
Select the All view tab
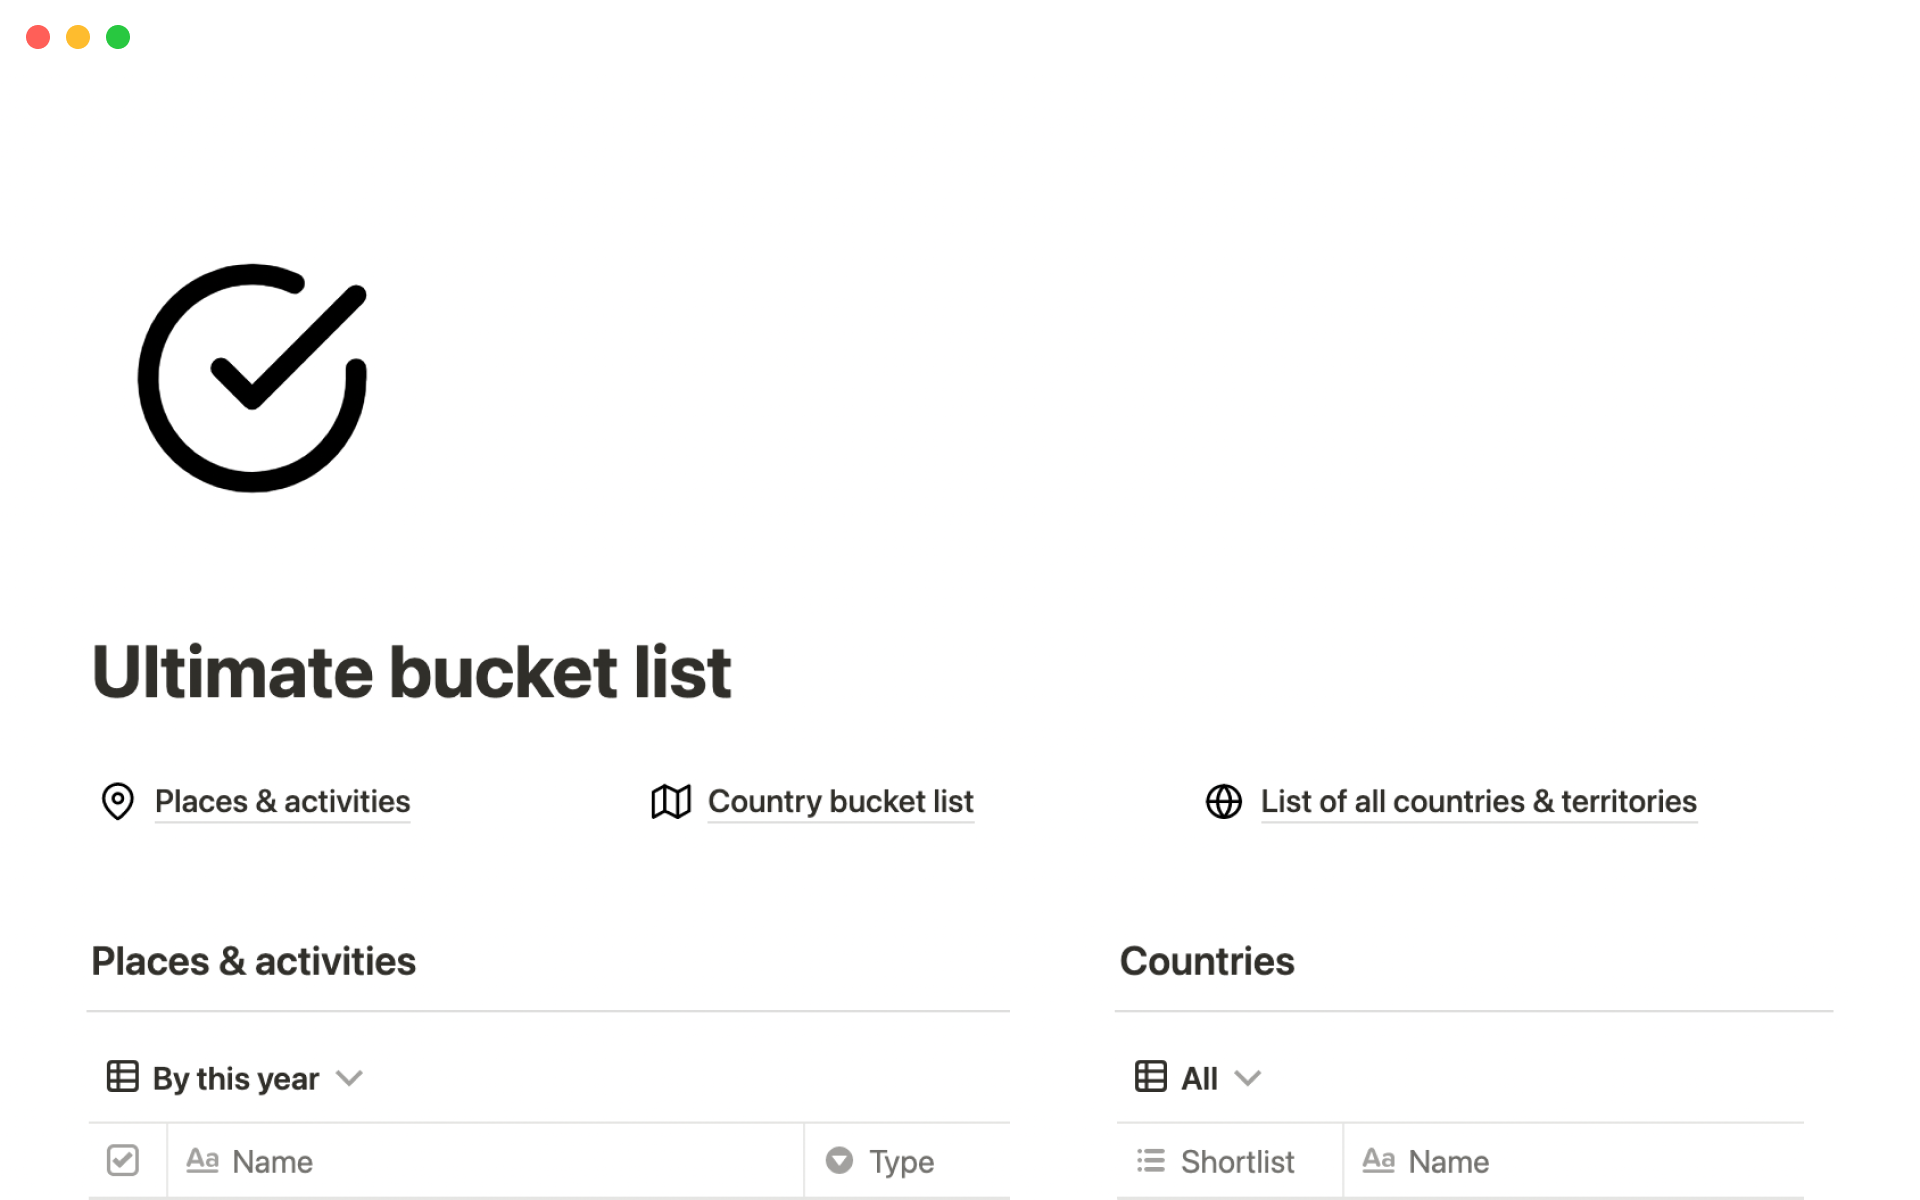1199,1078
